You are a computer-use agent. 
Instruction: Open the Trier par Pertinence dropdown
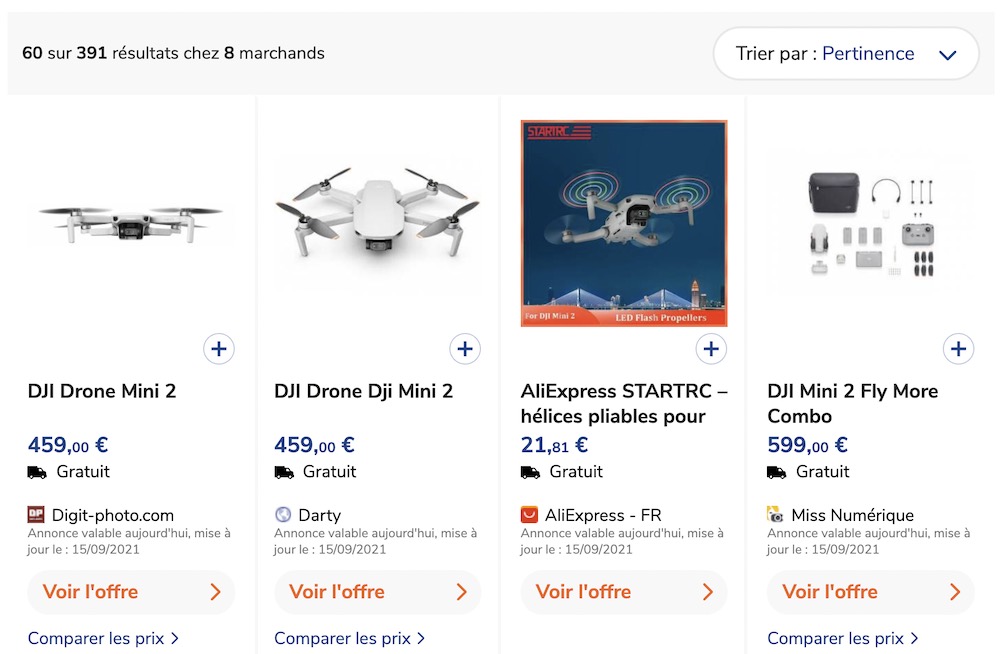click(x=846, y=53)
